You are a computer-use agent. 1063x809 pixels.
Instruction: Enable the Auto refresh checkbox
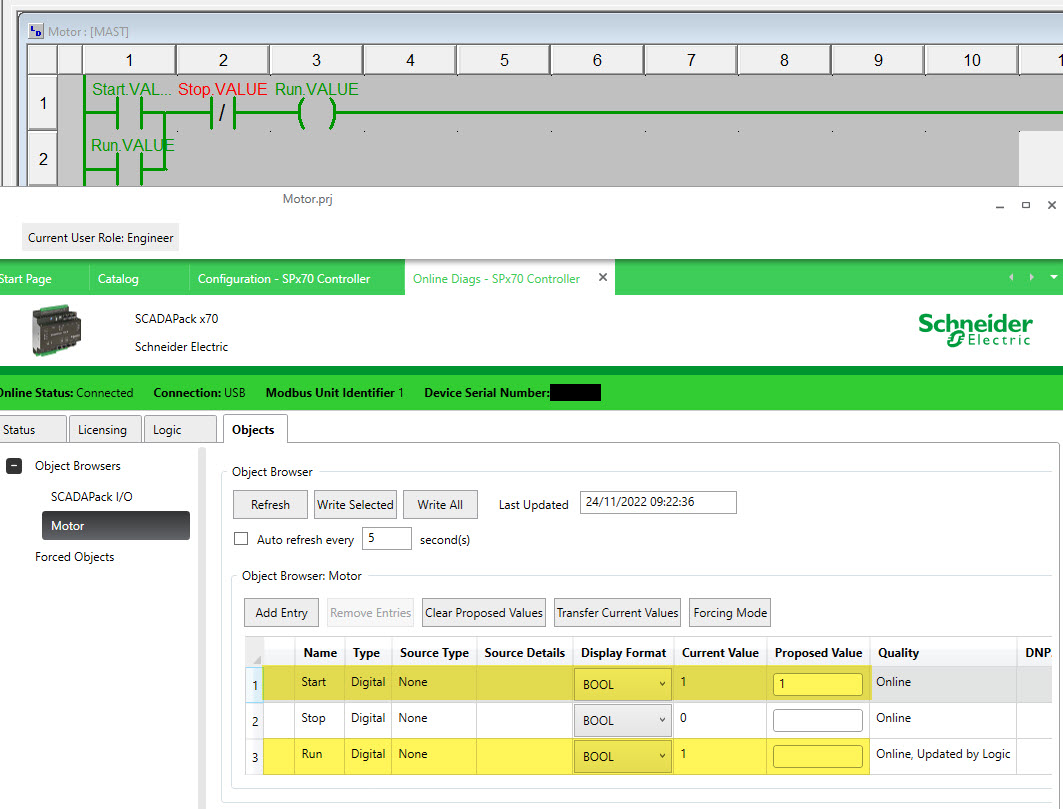pyautogui.click(x=241, y=538)
